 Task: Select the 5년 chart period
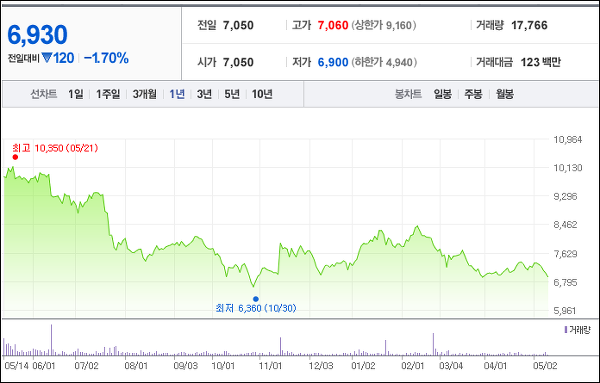pos(232,94)
